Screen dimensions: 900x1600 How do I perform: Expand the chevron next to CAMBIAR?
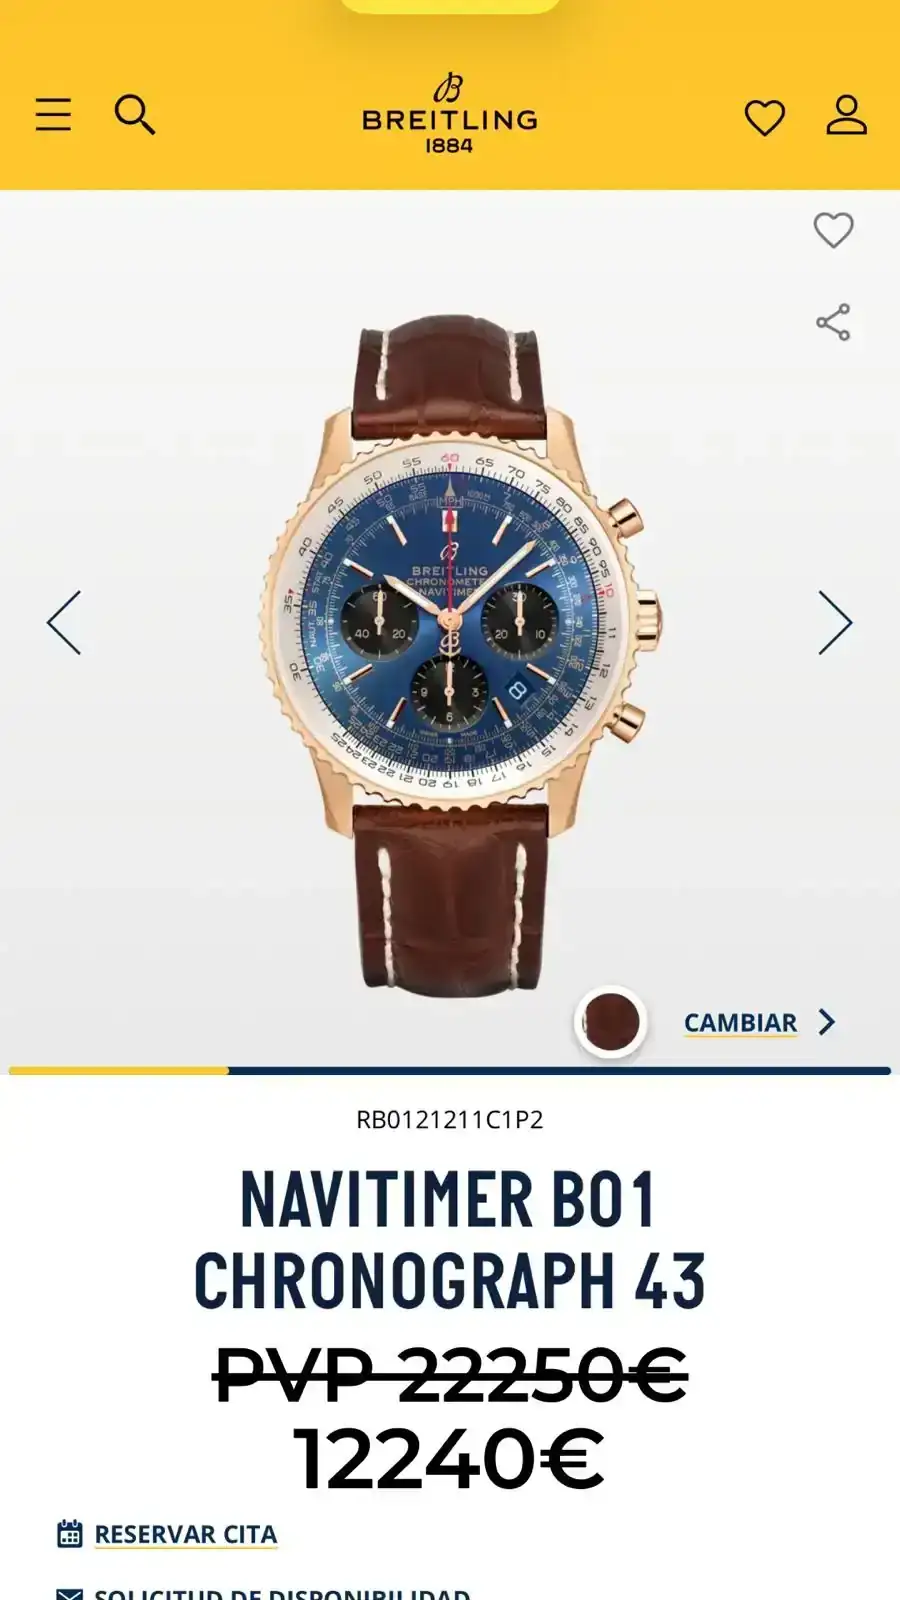(826, 1022)
